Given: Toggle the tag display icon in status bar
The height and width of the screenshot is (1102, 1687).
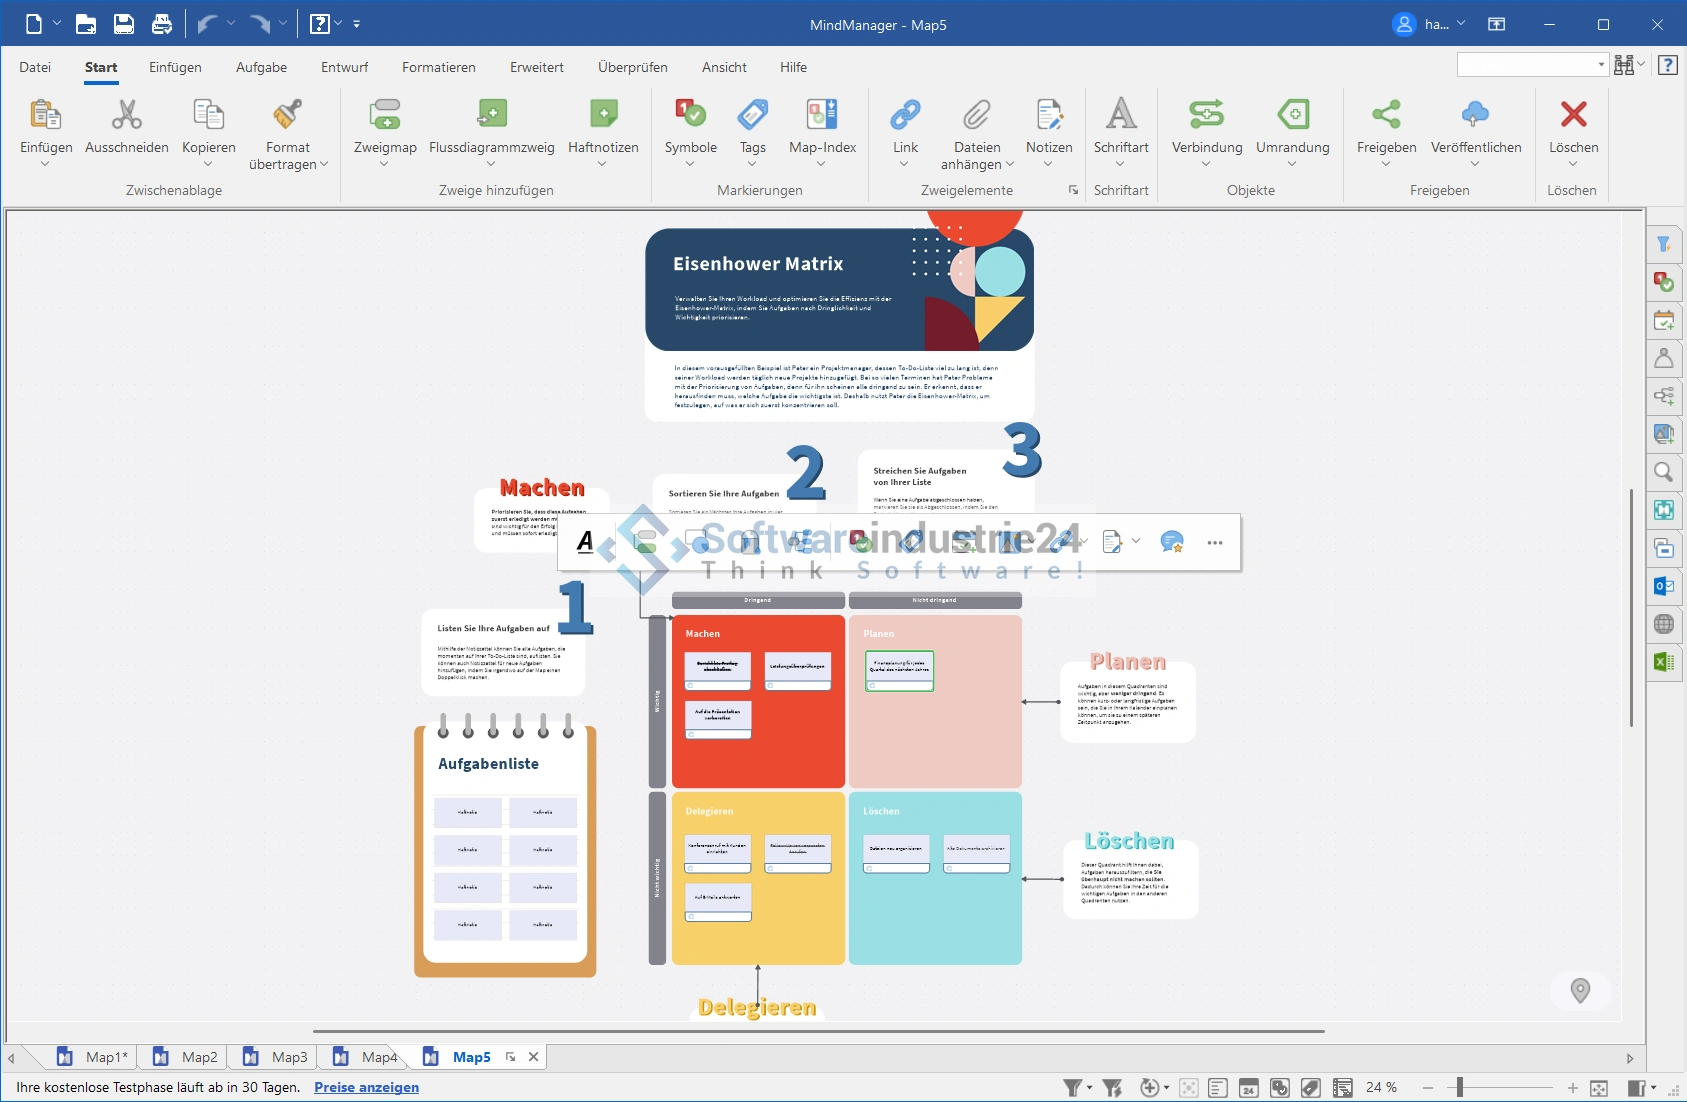Looking at the screenshot, I should [1311, 1088].
